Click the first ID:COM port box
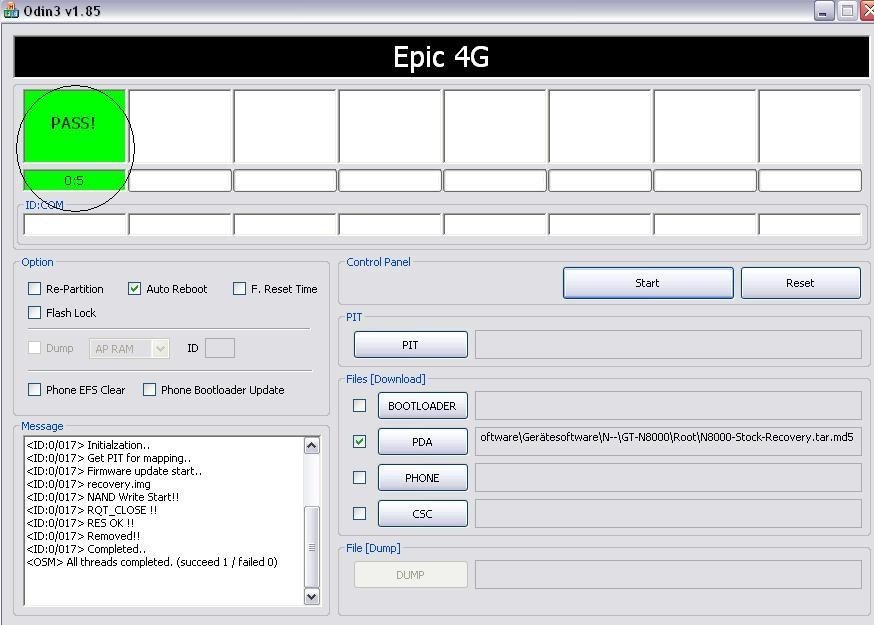The image size is (874, 625). tap(75, 225)
